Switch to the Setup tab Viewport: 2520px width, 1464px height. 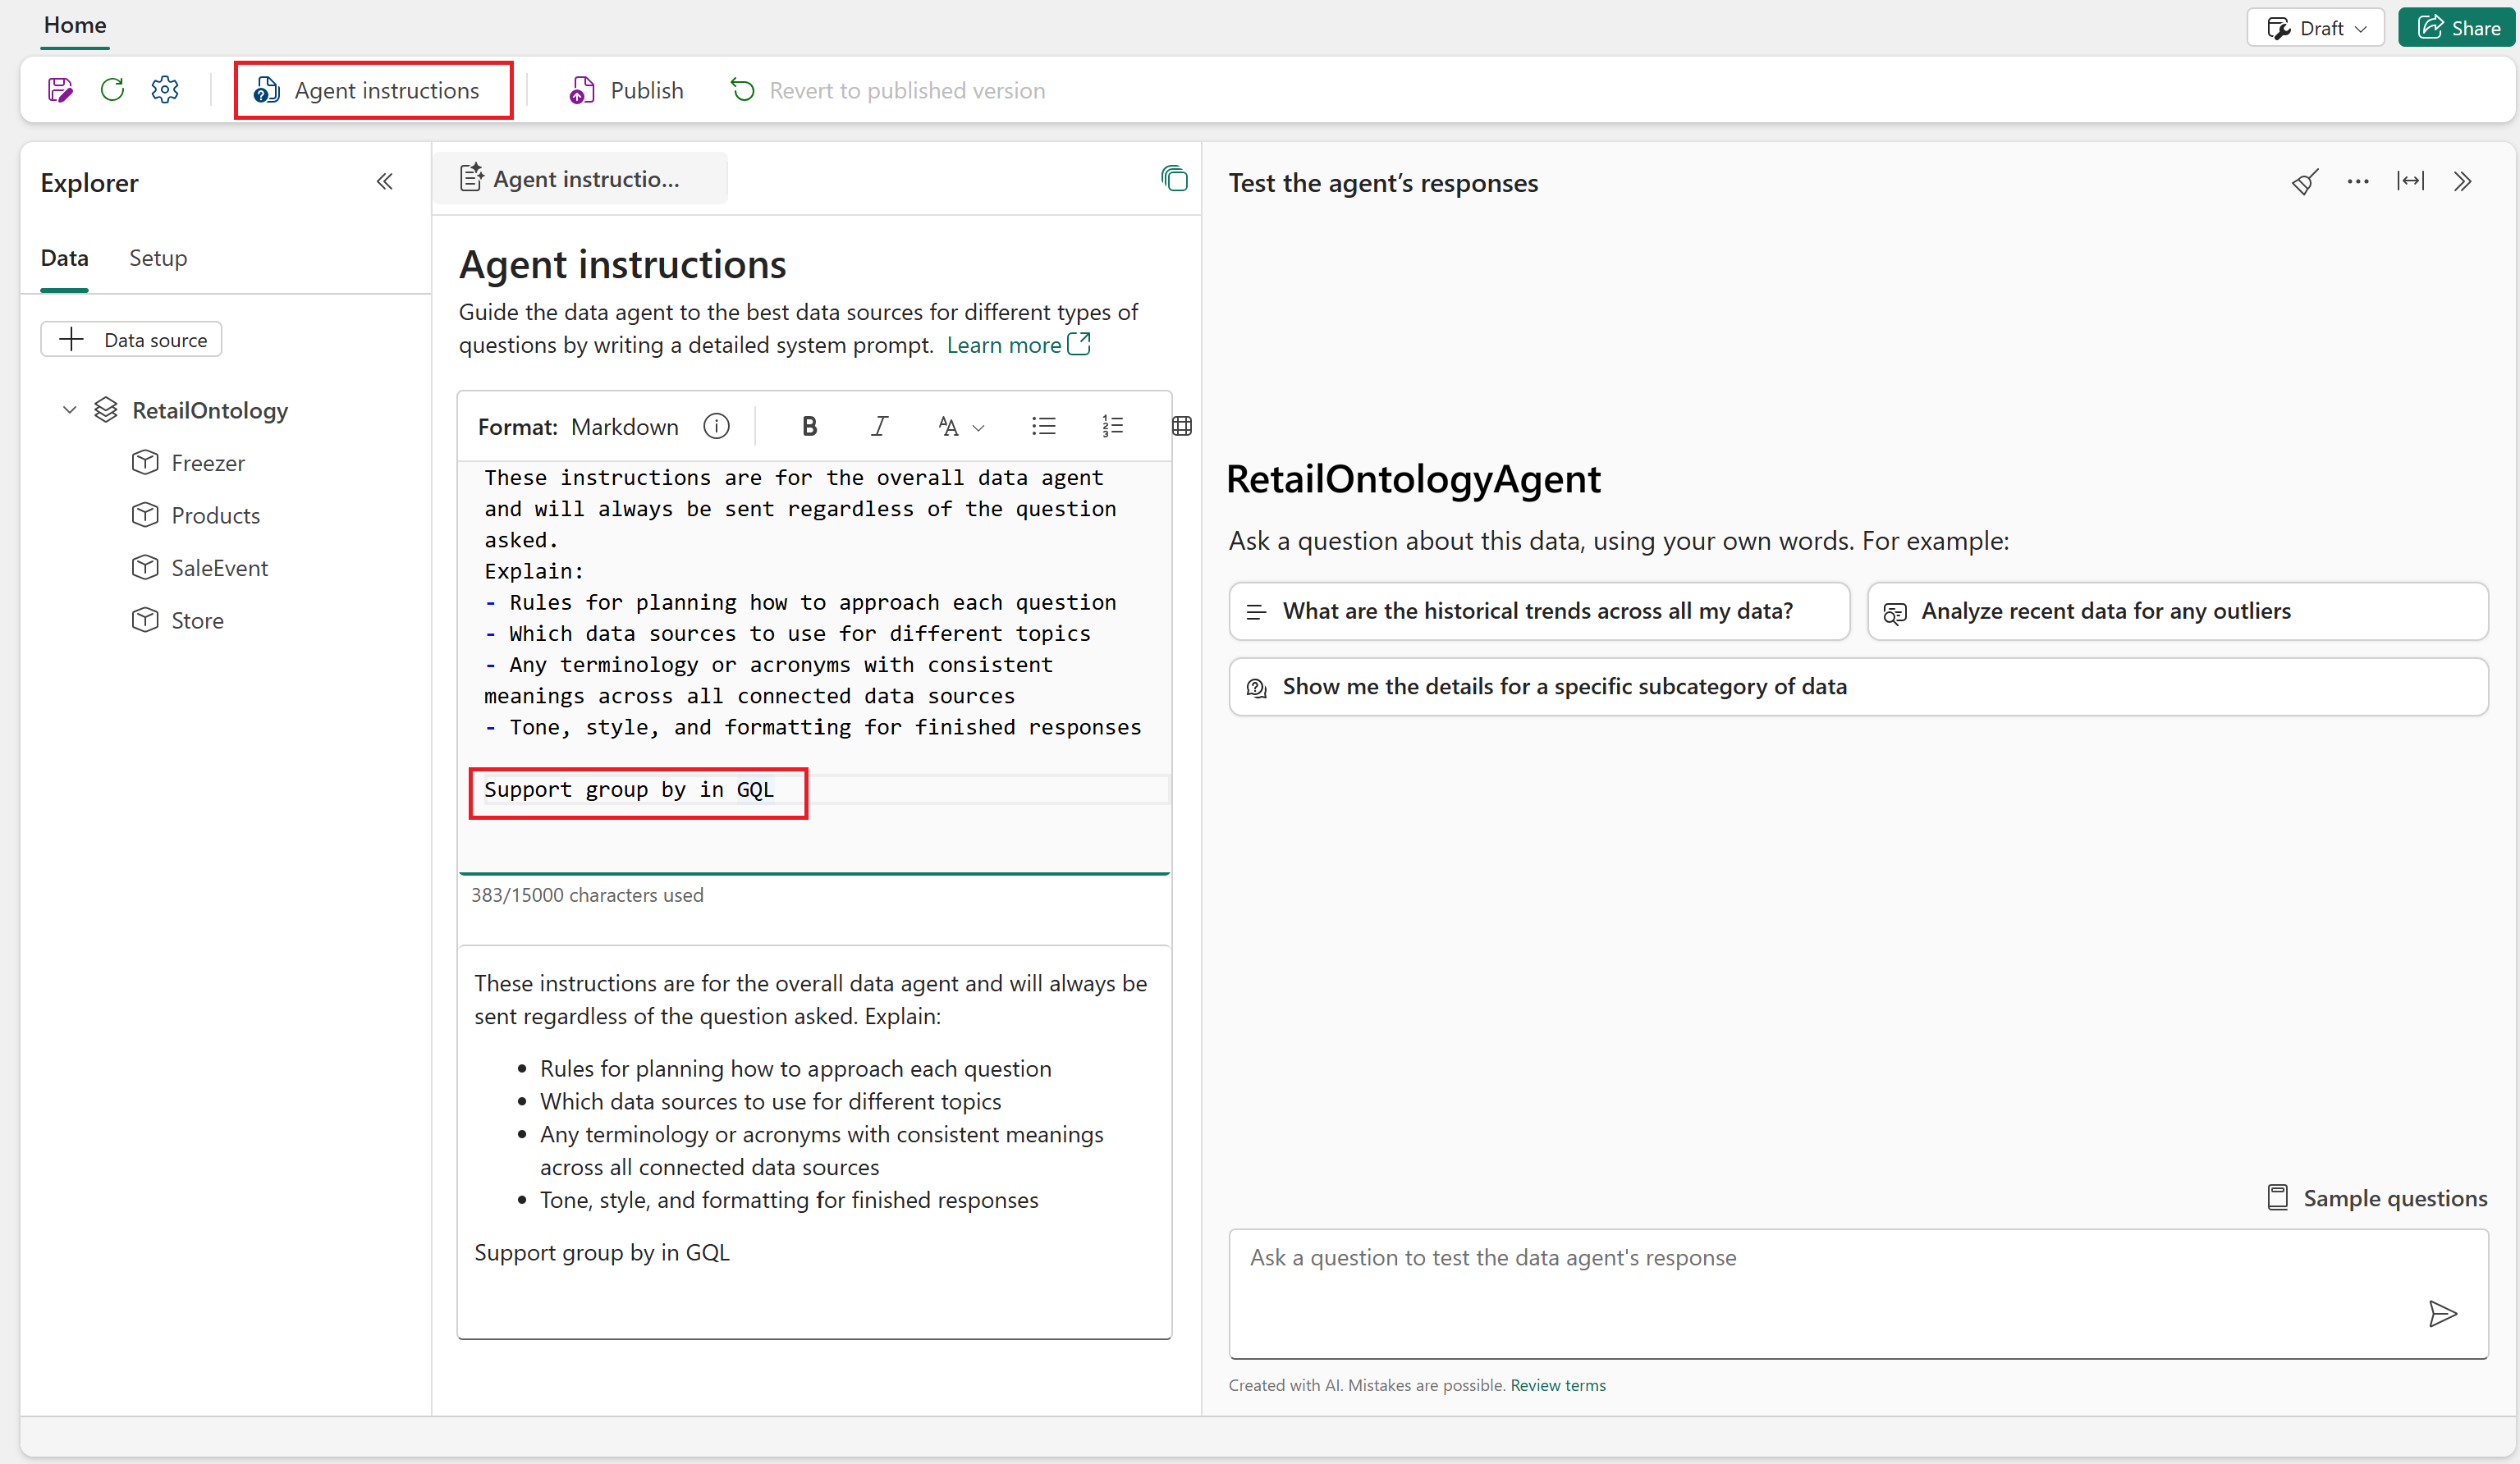pos(157,258)
